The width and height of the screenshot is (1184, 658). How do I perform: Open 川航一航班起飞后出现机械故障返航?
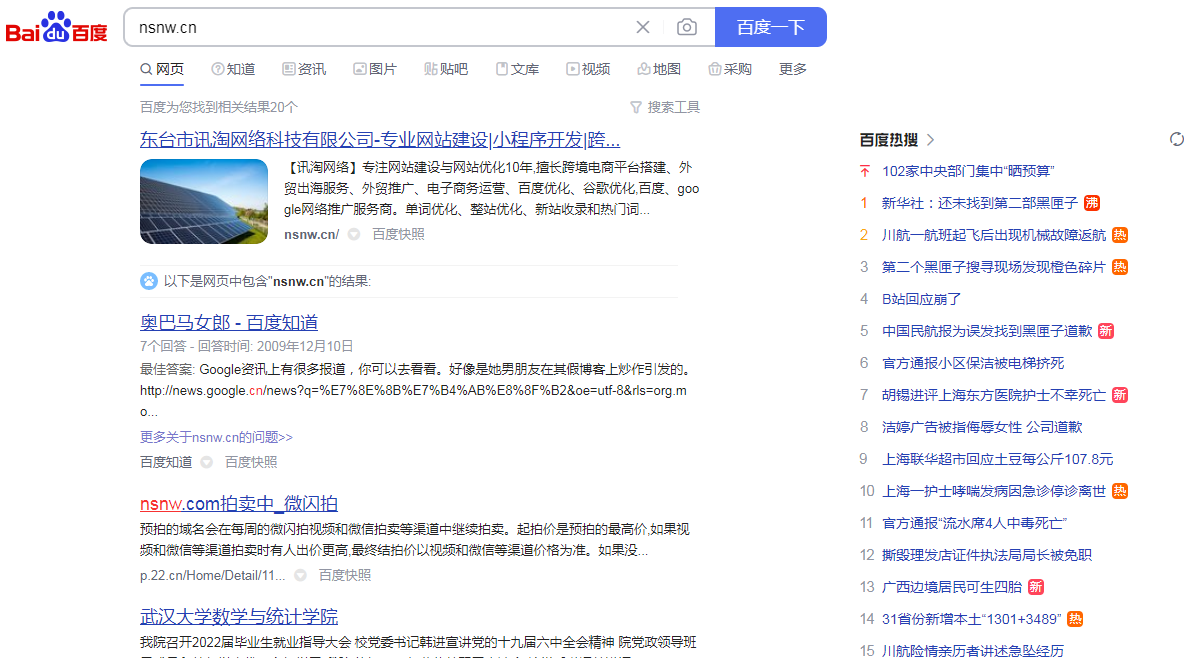994,235
